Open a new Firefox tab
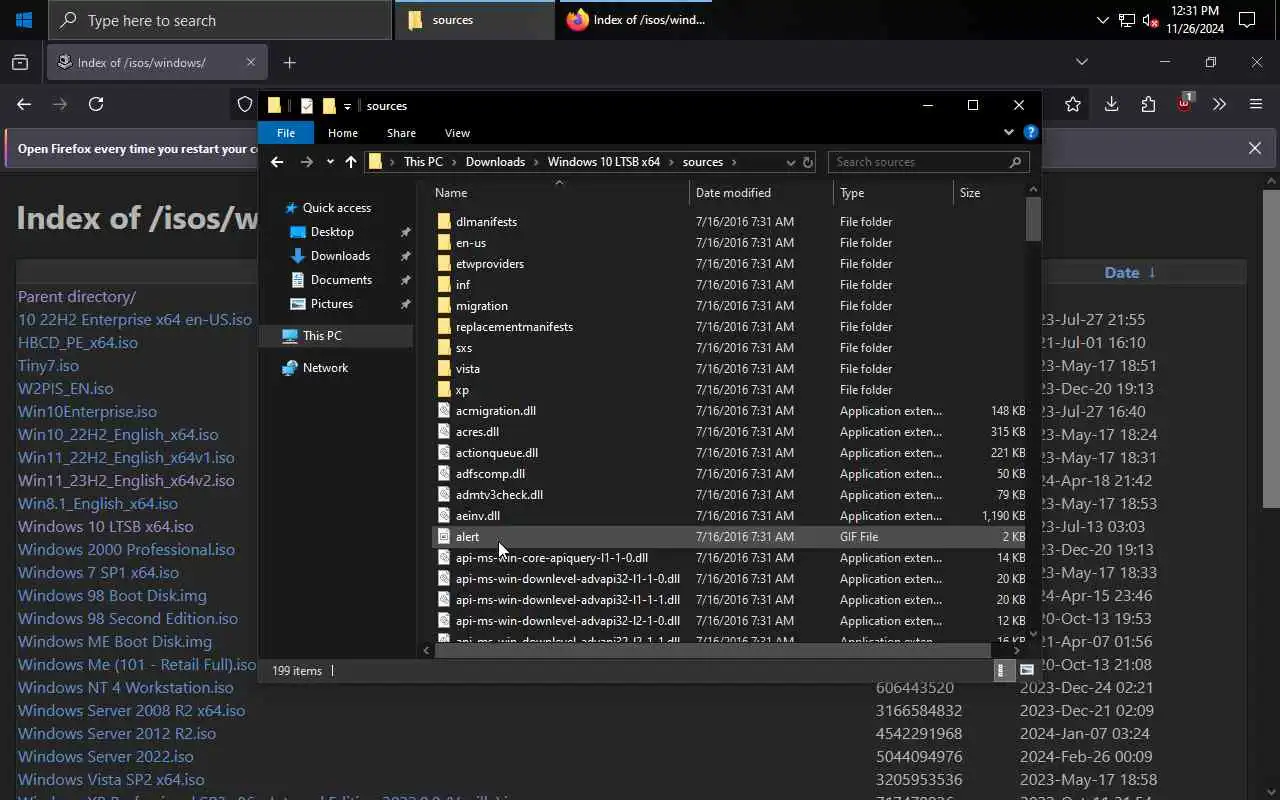 [290, 62]
